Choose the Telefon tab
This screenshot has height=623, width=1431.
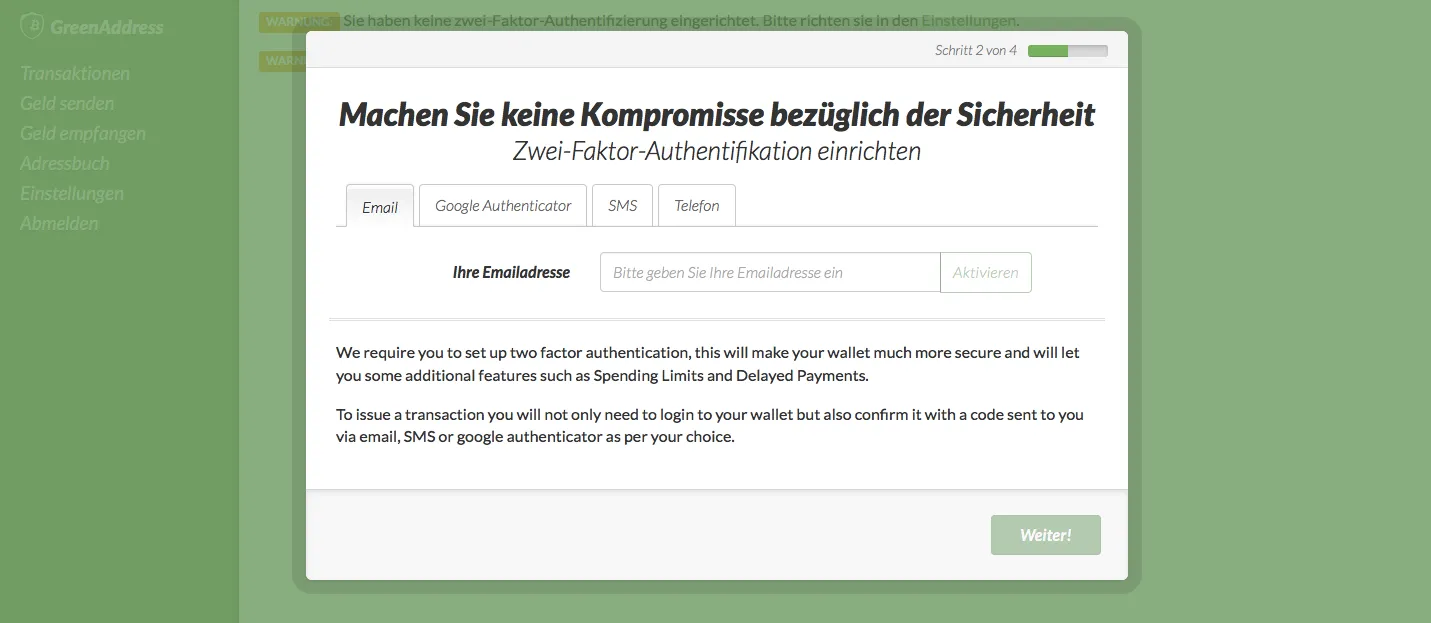coord(697,205)
